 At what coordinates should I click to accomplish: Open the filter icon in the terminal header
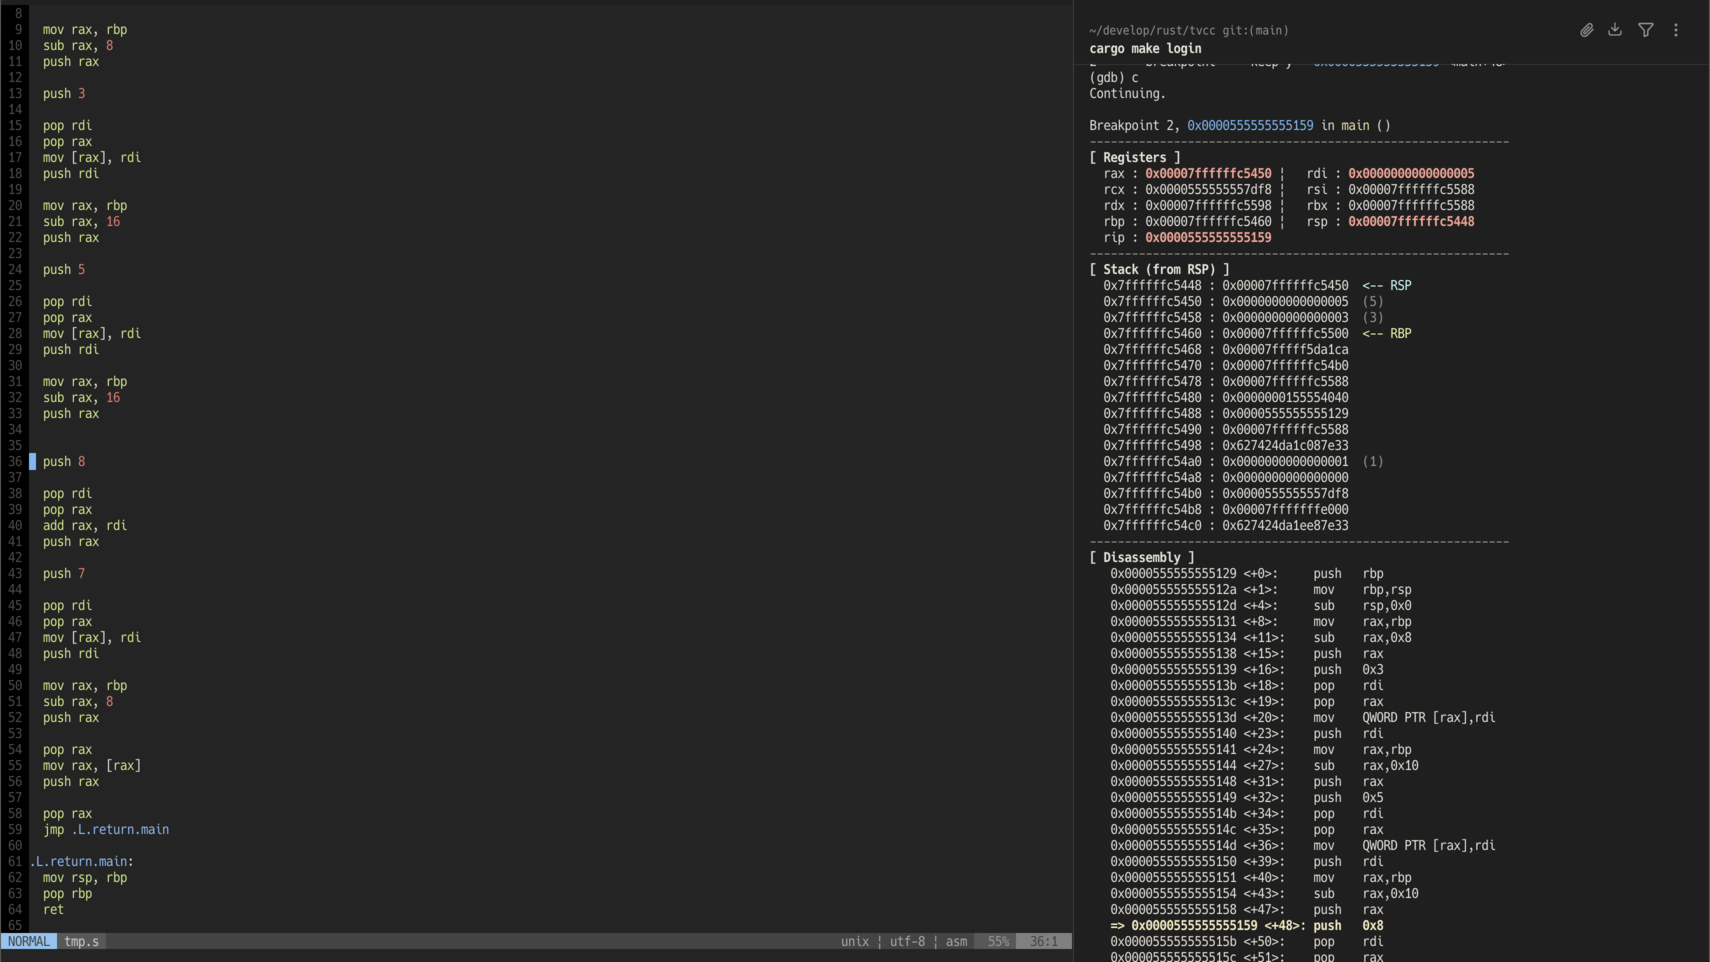[x=1645, y=30]
